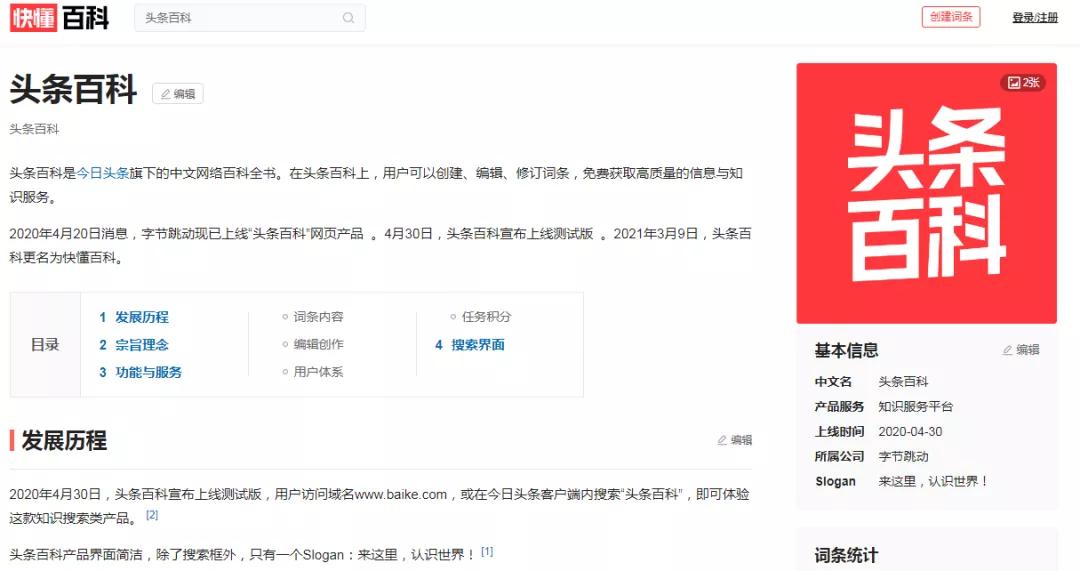Click the 2张 image count badge

click(x=1024, y=83)
